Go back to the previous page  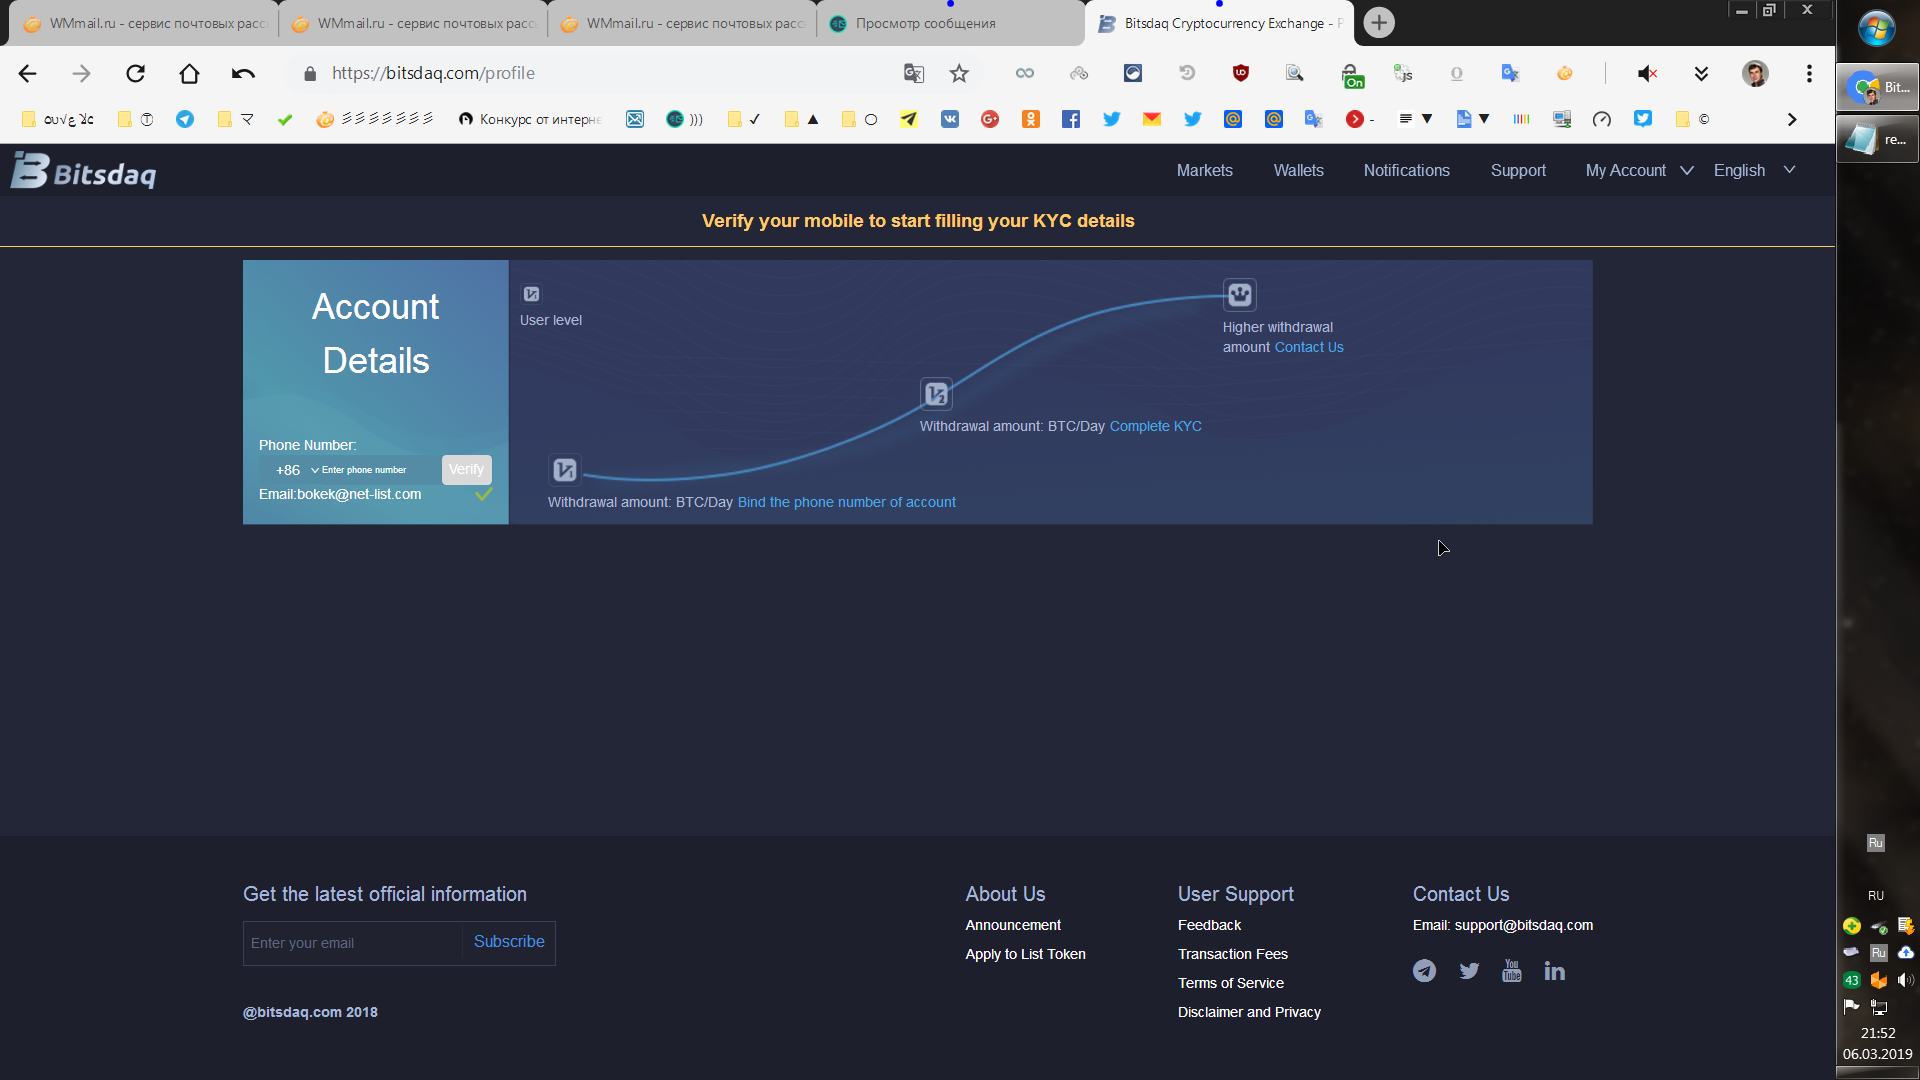(x=28, y=73)
